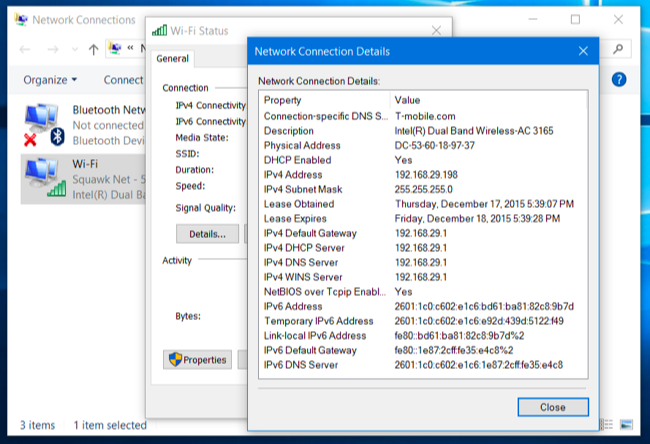
Task: Select the T-mobile.com DNS suffix value
Action: [x=425, y=116]
